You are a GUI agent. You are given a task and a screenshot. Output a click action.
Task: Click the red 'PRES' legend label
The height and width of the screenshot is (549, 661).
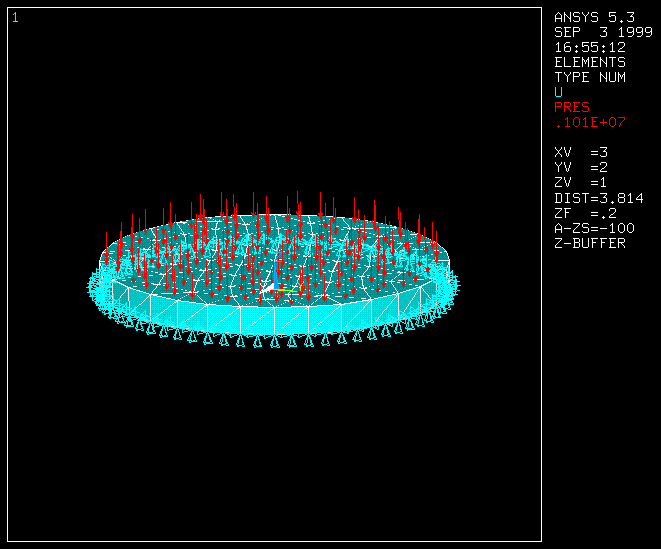[572, 108]
